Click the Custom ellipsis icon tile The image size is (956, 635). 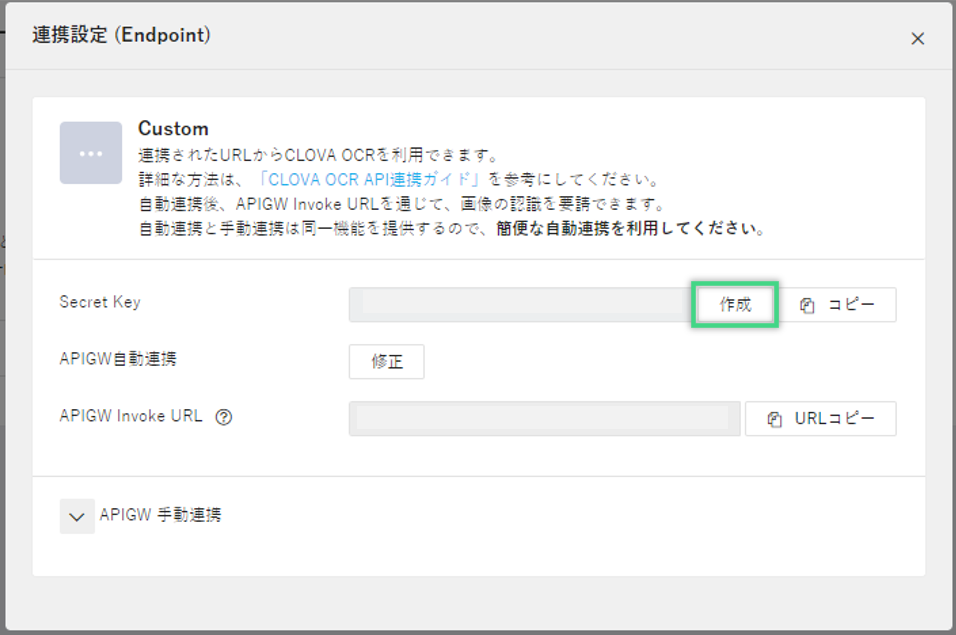90,153
